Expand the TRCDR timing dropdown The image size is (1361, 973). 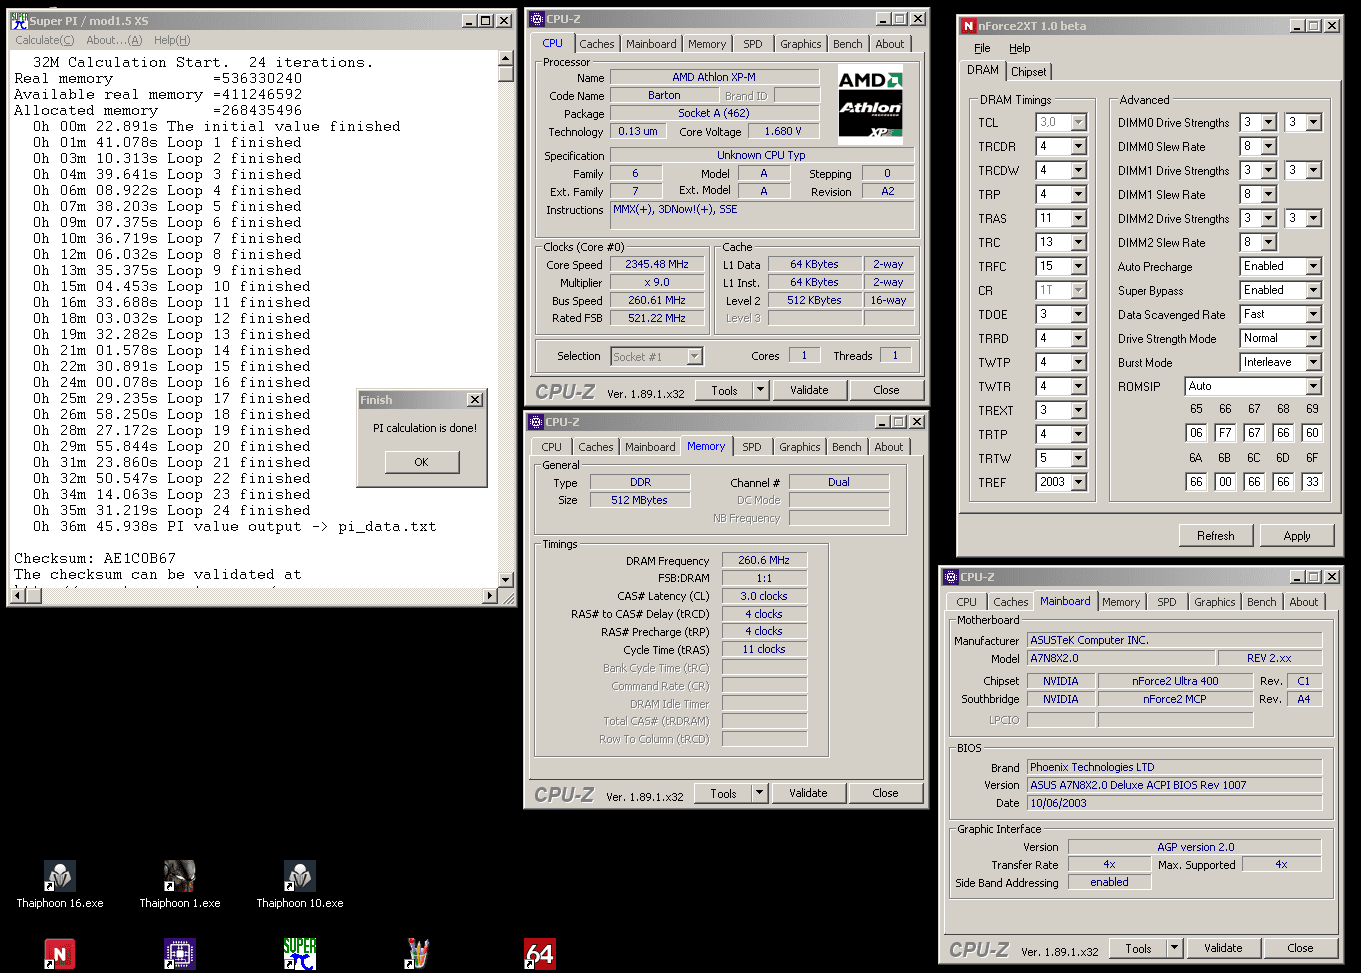click(x=1079, y=146)
